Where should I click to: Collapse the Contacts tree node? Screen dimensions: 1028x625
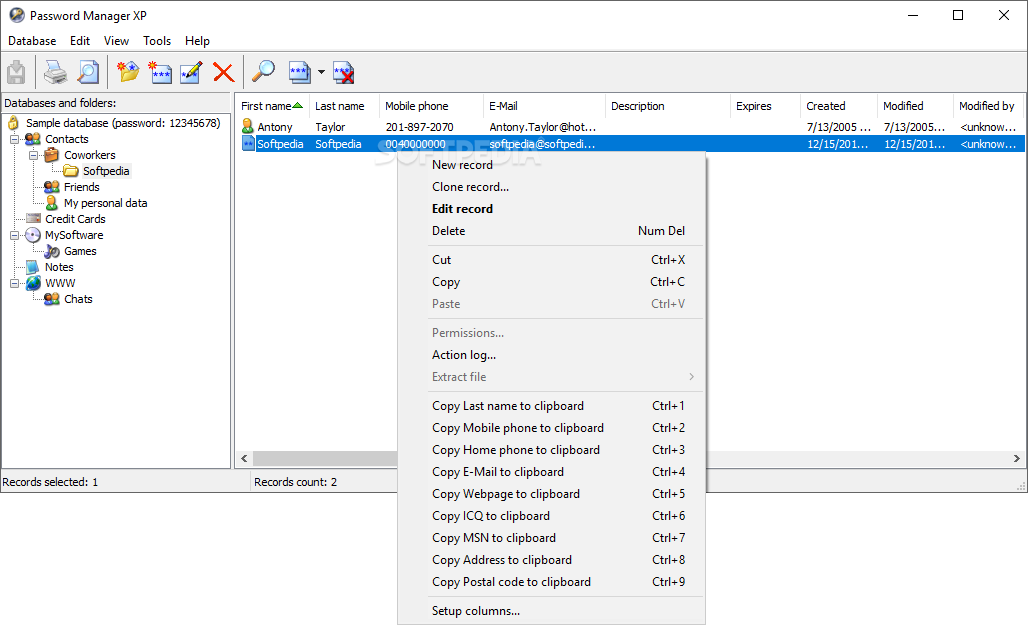(14, 139)
